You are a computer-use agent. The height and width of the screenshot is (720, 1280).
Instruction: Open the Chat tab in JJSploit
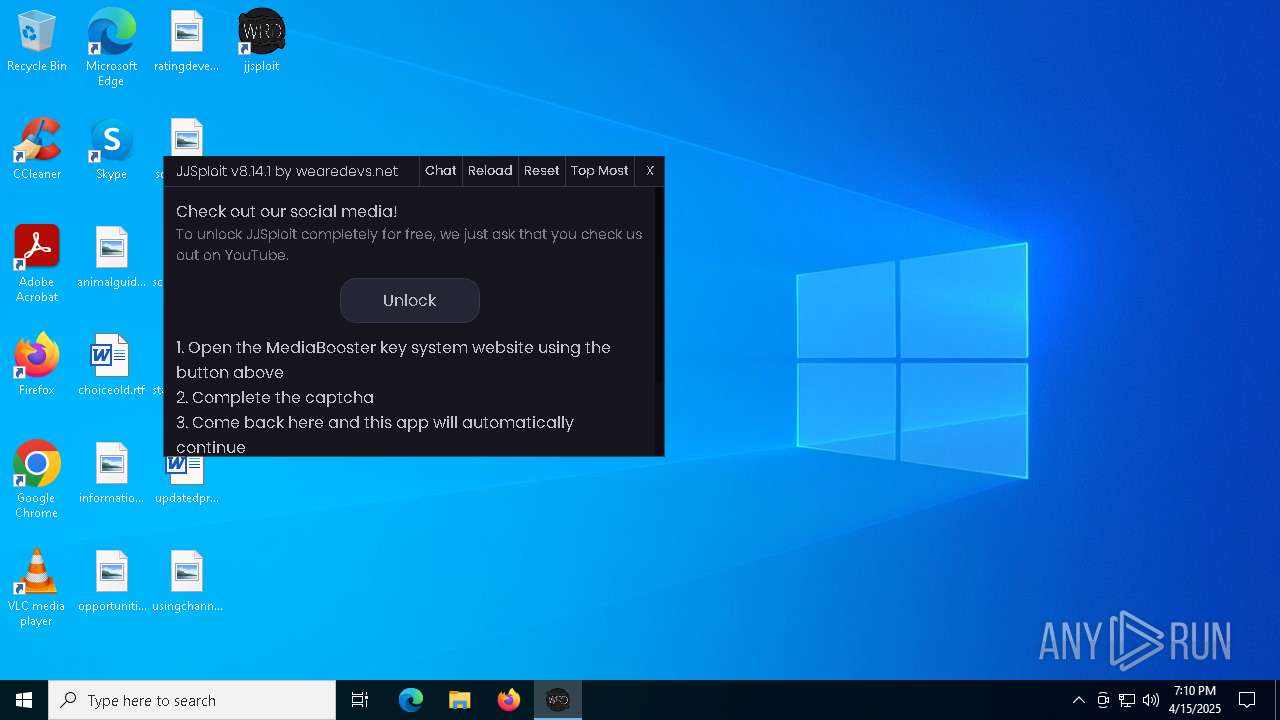point(441,171)
